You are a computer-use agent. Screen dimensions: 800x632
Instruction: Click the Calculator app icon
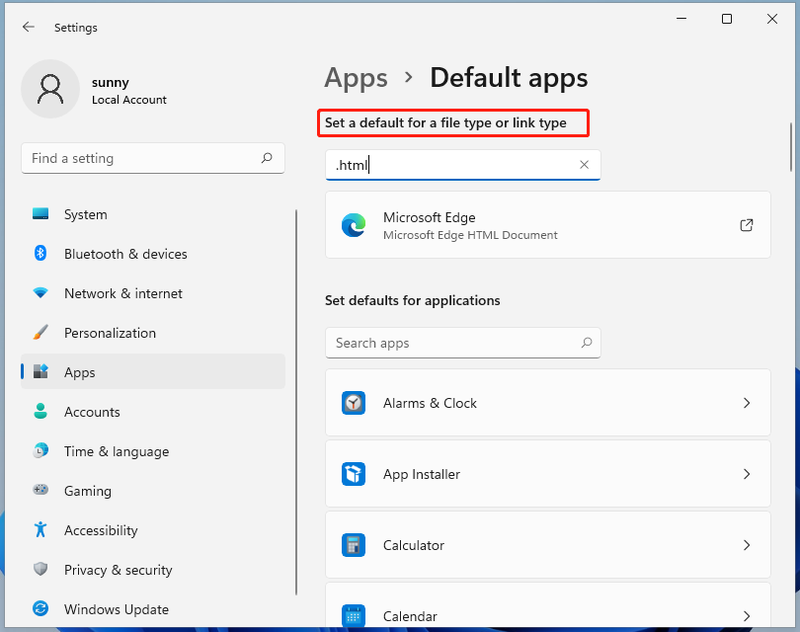(x=354, y=545)
